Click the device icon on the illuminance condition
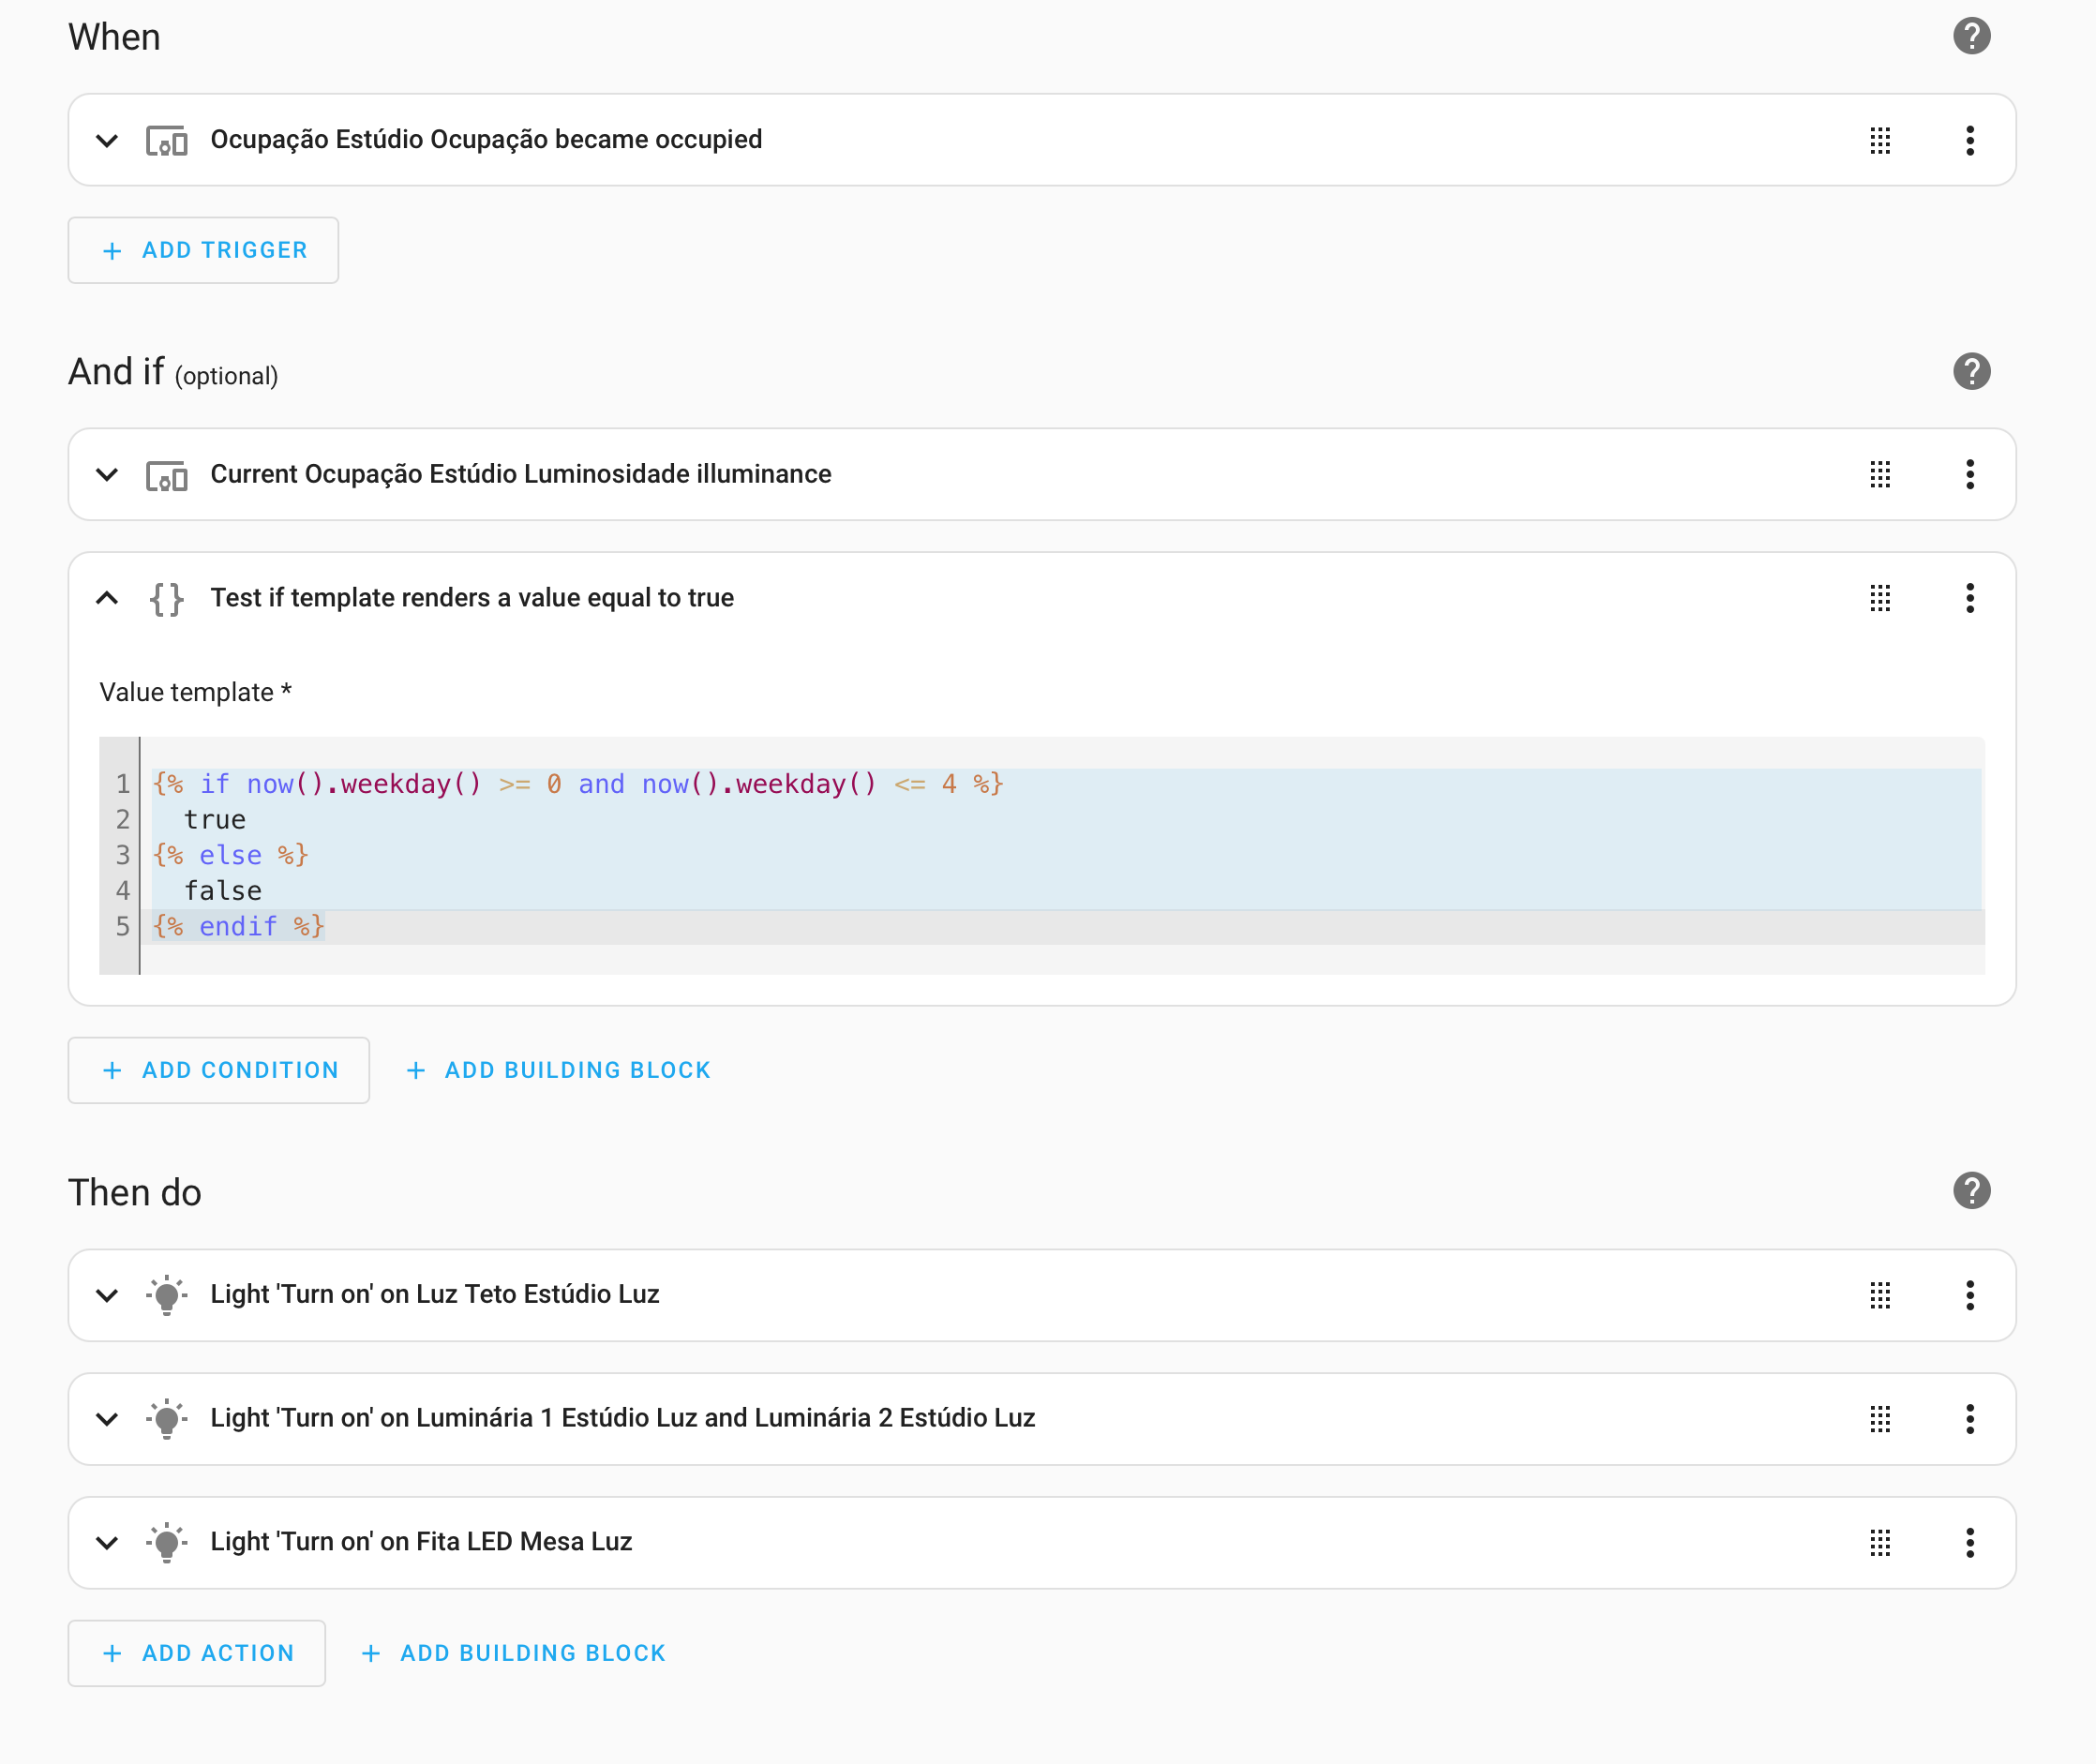The height and width of the screenshot is (1764, 2096). 166,475
